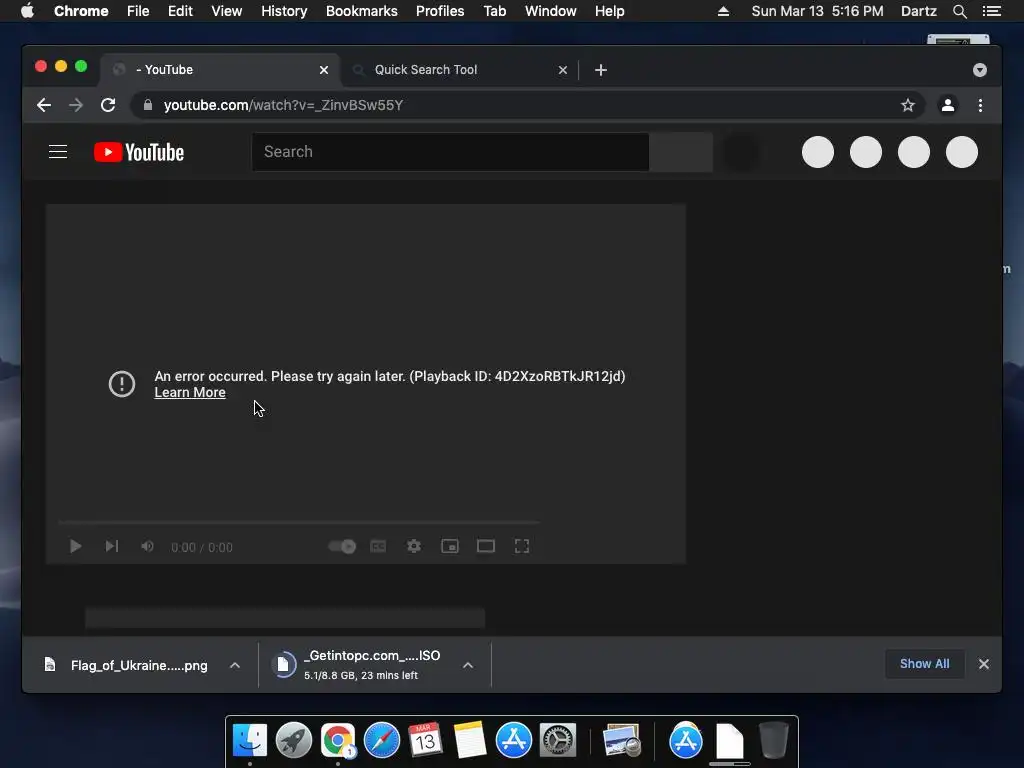
Task: Expand Getintopc ISO download options
Action: pyautogui.click(x=468, y=665)
